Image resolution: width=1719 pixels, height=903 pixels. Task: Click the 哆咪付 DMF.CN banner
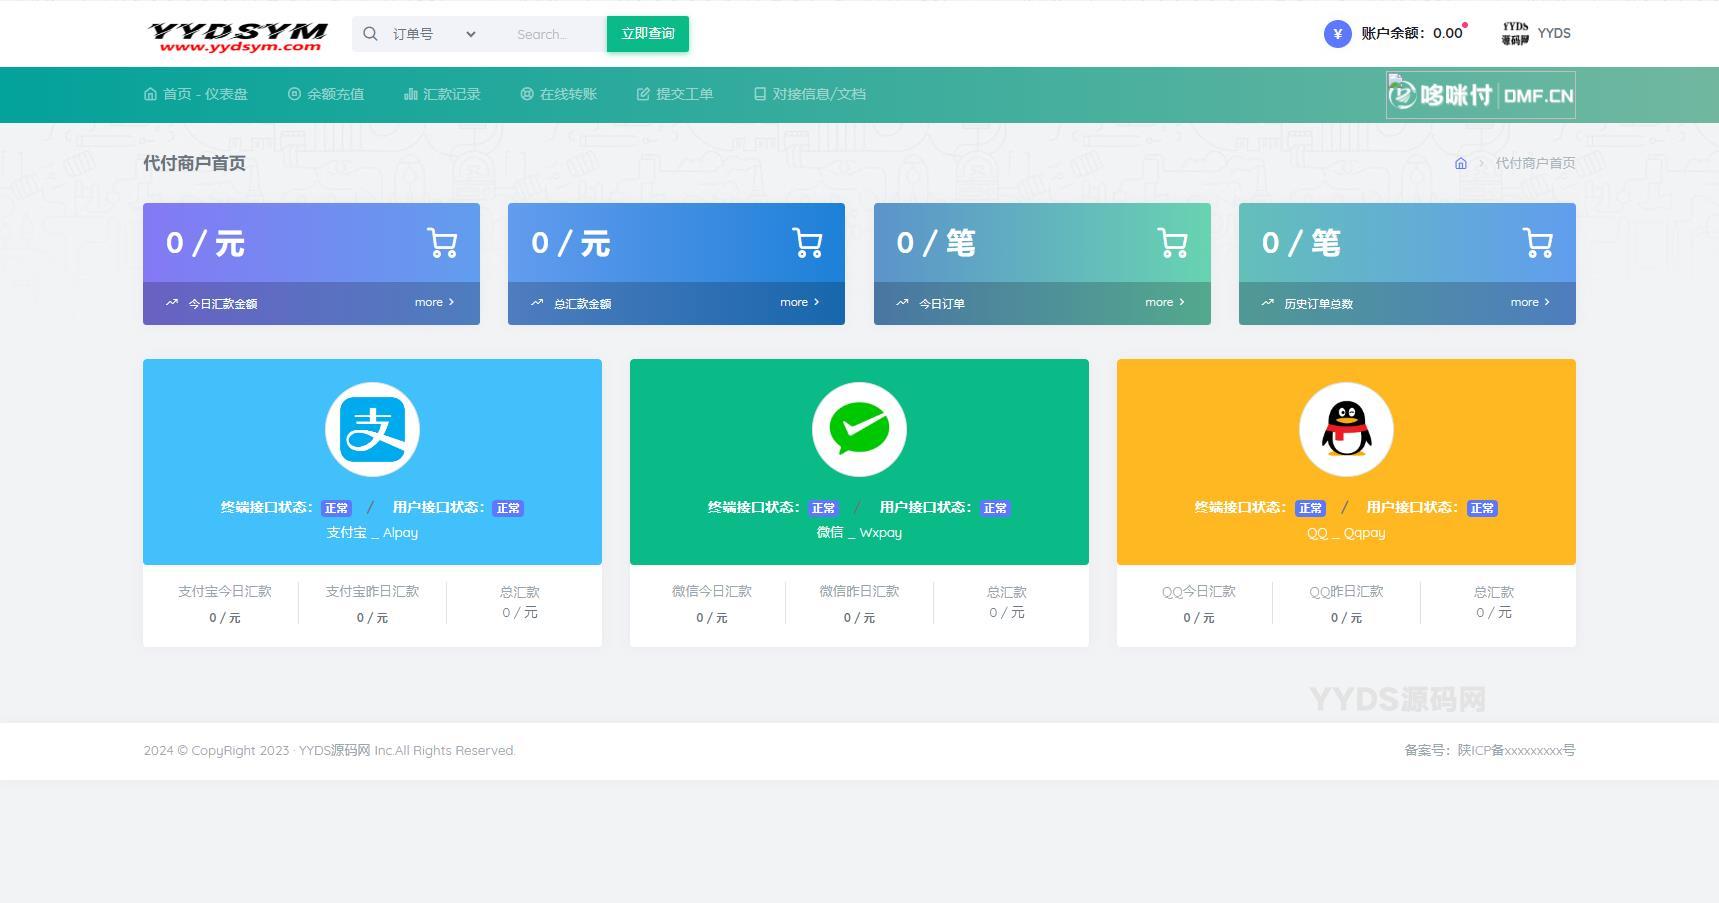[1480, 95]
